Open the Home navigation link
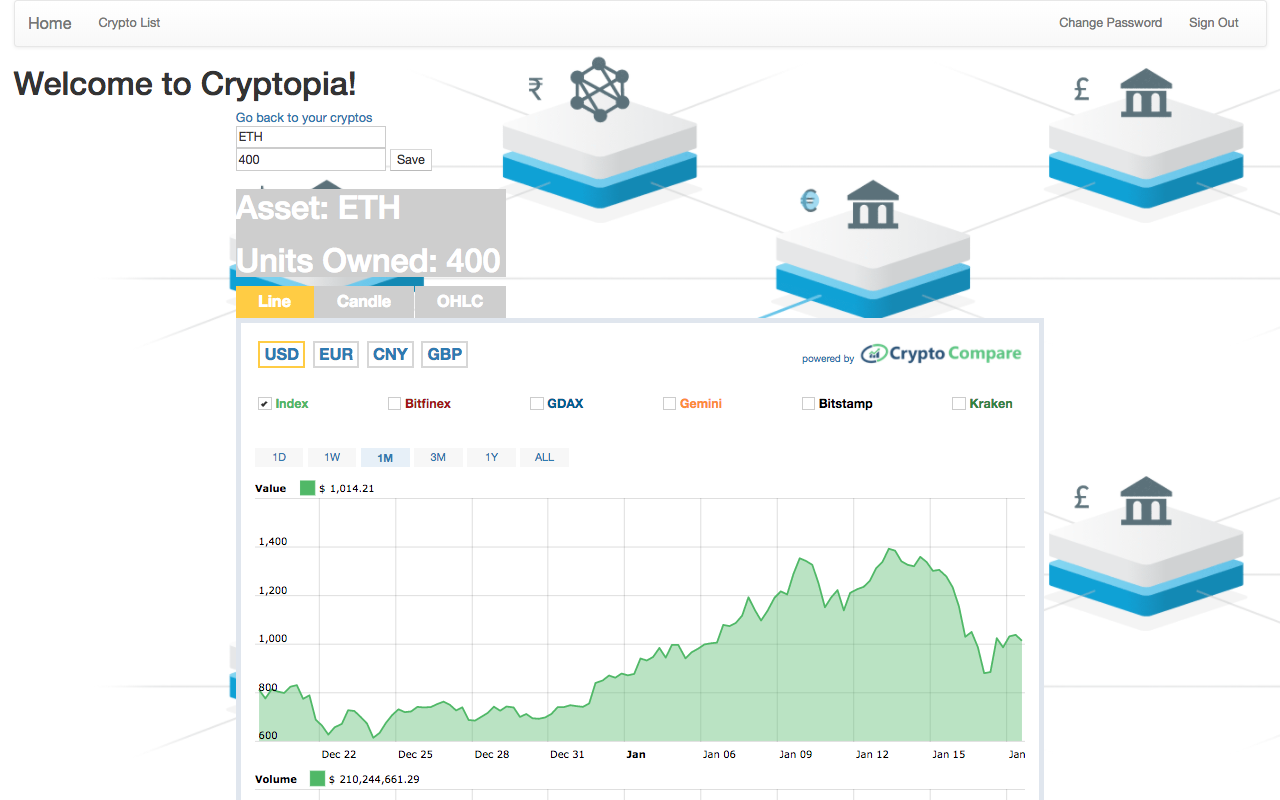The image size is (1280, 800). pyautogui.click(x=50, y=23)
